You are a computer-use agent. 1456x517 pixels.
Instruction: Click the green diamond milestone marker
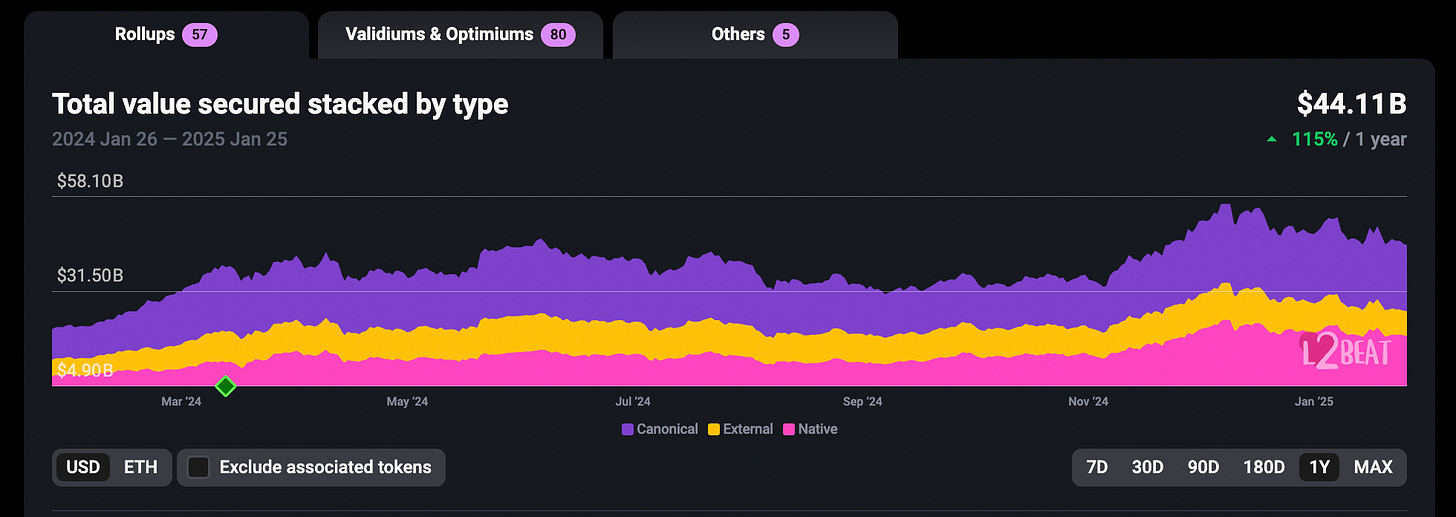coord(226,386)
